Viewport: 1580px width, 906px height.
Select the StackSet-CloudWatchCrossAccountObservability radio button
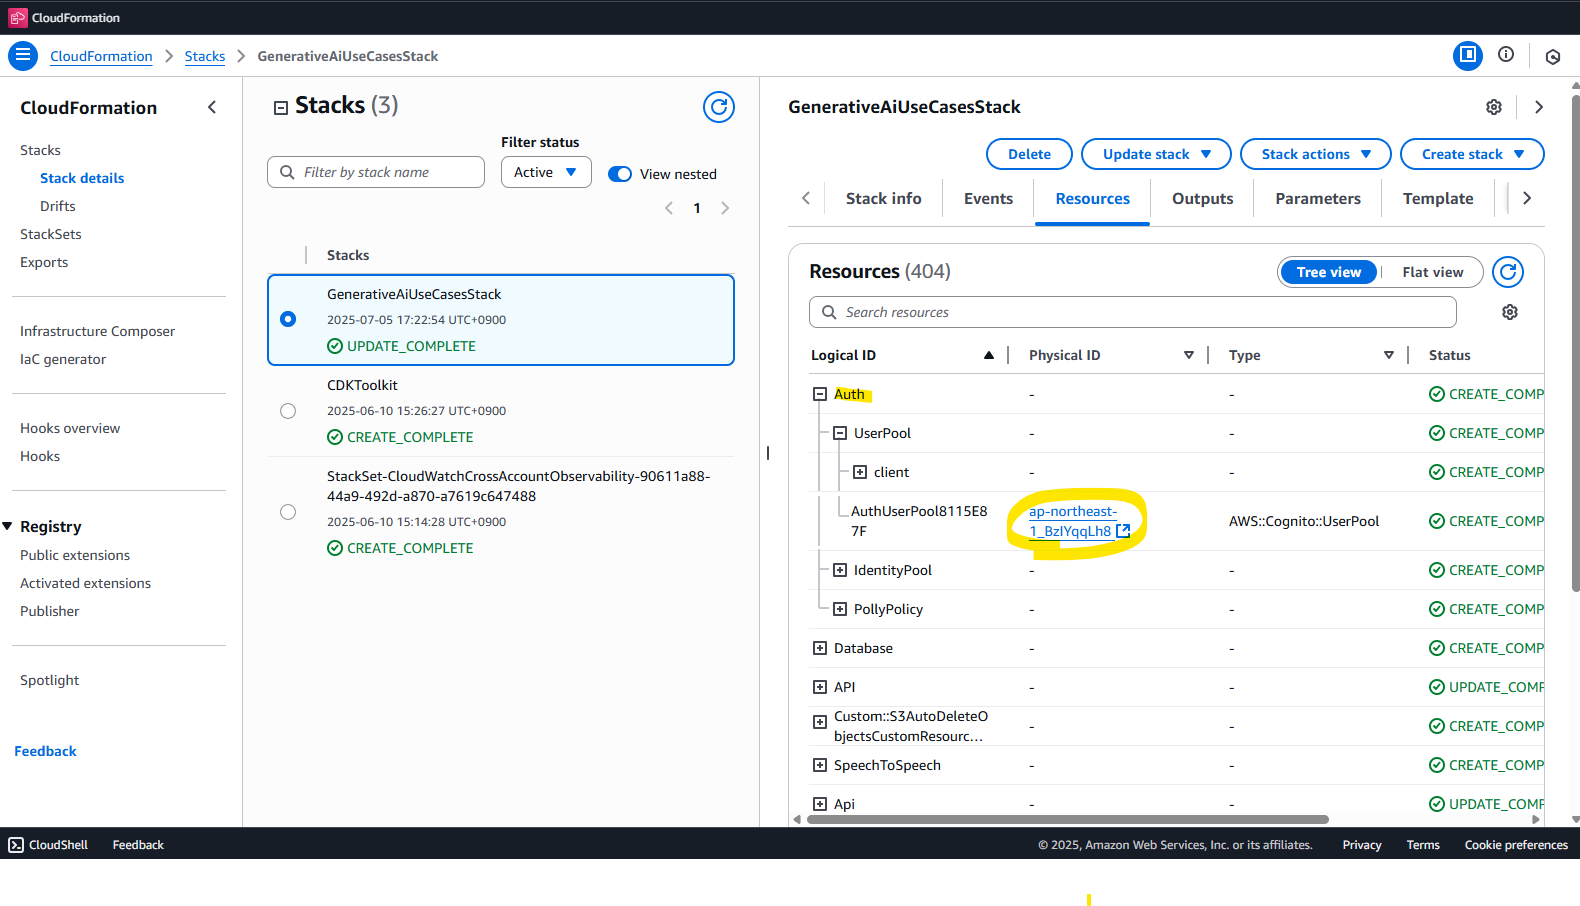[288, 512]
